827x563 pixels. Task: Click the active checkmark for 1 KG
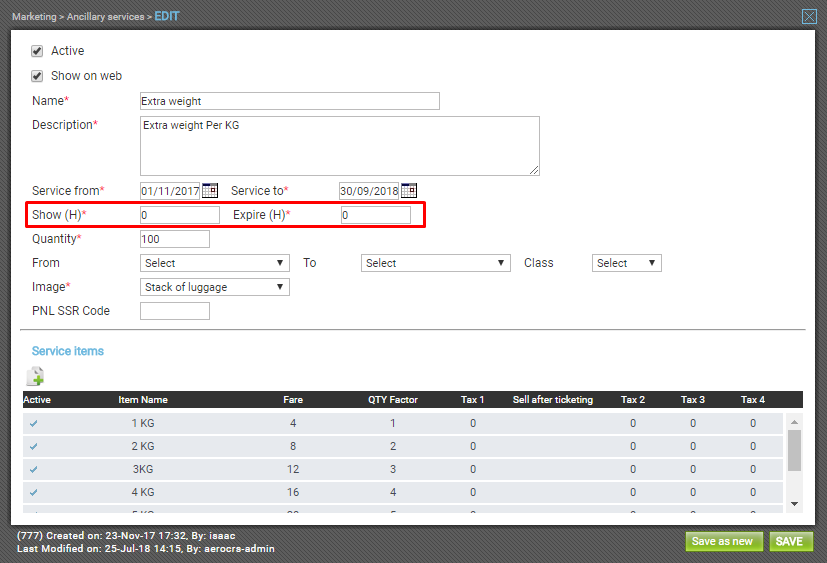coord(34,423)
